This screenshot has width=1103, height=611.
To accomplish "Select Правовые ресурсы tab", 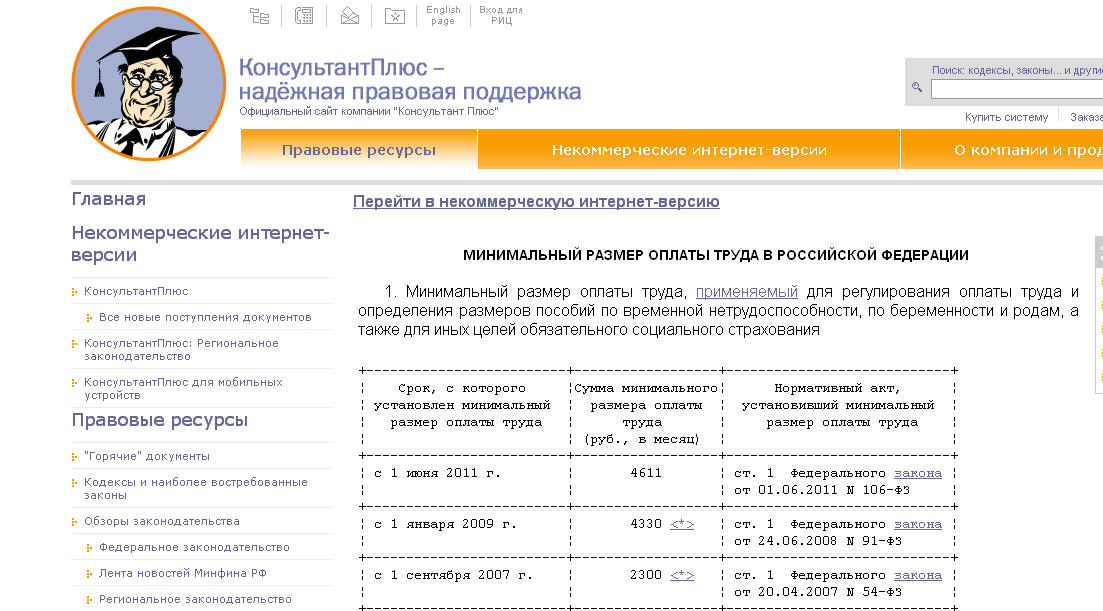I will pyautogui.click(x=359, y=149).
